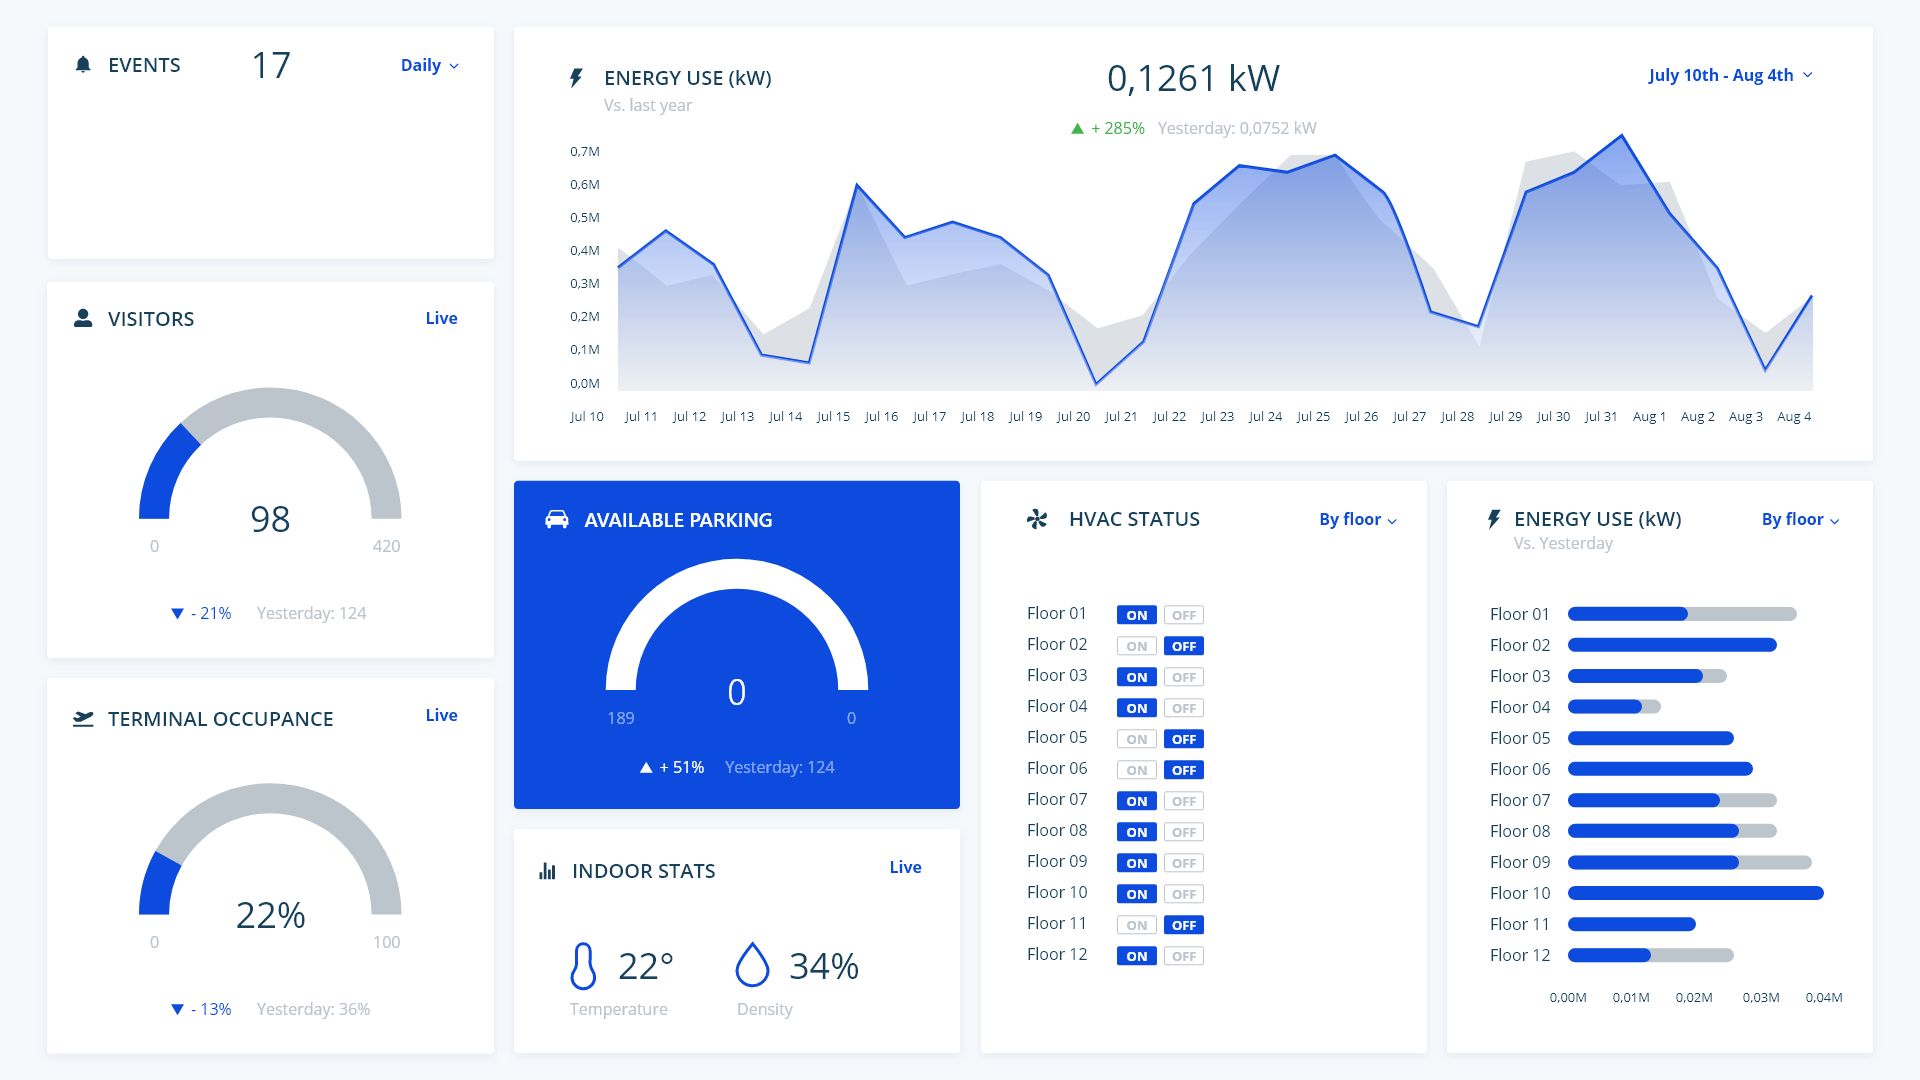Image resolution: width=1920 pixels, height=1080 pixels.
Task: Click 'Yesterday: 0,0752 kW' text
Action: pos(1237,128)
